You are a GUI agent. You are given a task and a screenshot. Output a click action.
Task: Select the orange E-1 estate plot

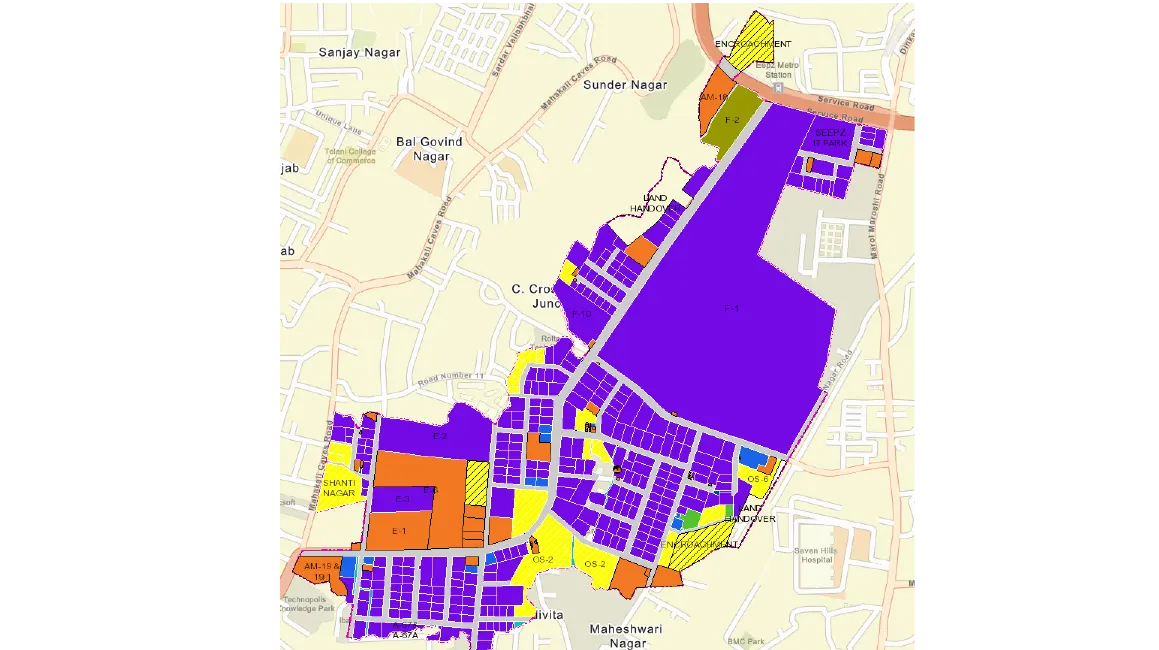(x=398, y=531)
